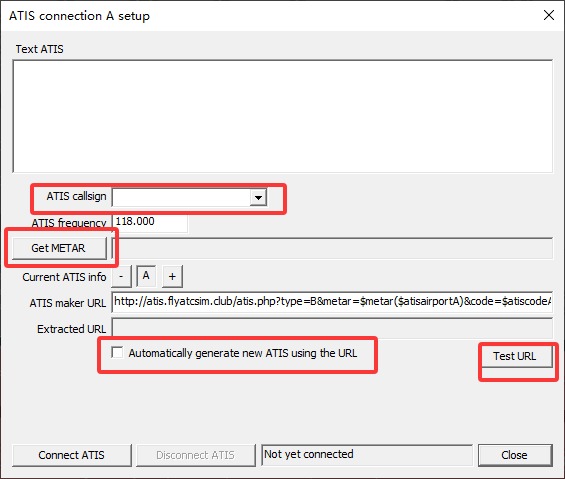Click the ATIS callsign combo box field
The height and width of the screenshot is (479, 565).
pyautogui.click(x=189, y=198)
